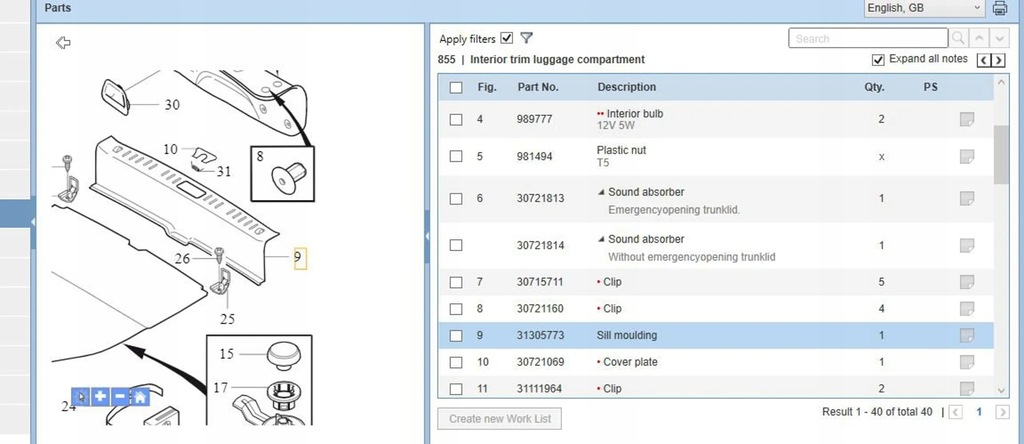The height and width of the screenshot is (444, 1024).
Task: Click the Description column header
Action: point(626,87)
